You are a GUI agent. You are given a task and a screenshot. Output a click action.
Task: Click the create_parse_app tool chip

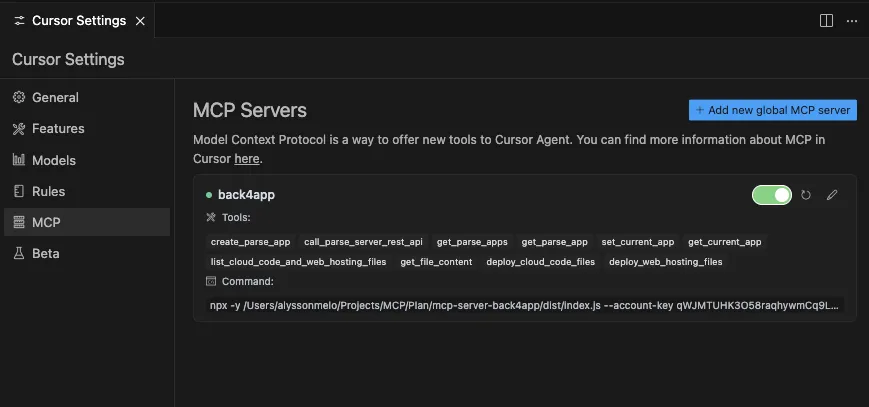click(x=251, y=242)
